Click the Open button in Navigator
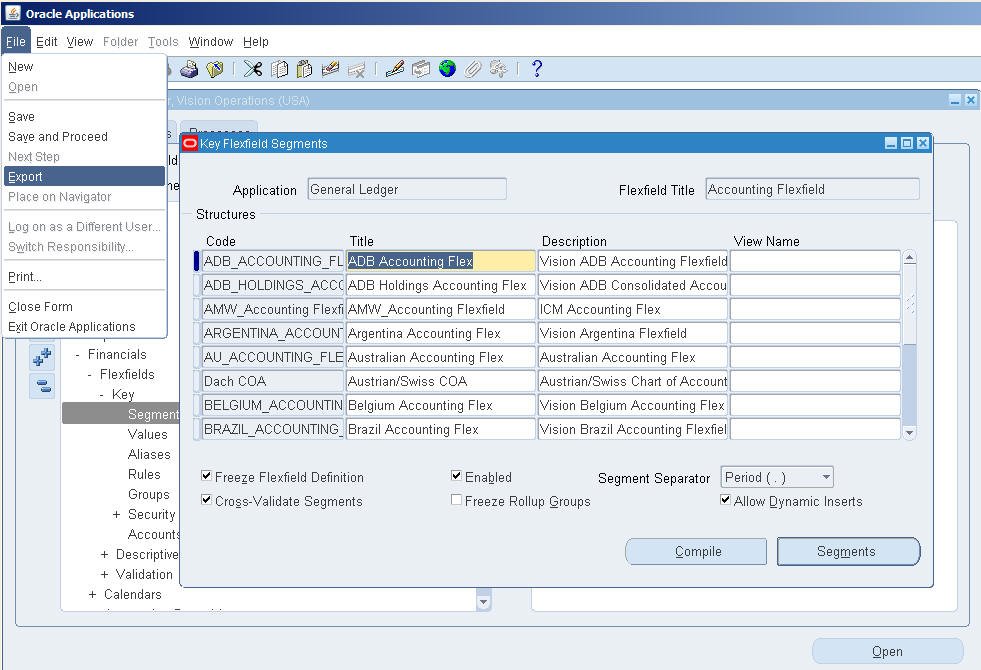The width and height of the screenshot is (981, 670). coord(887,651)
